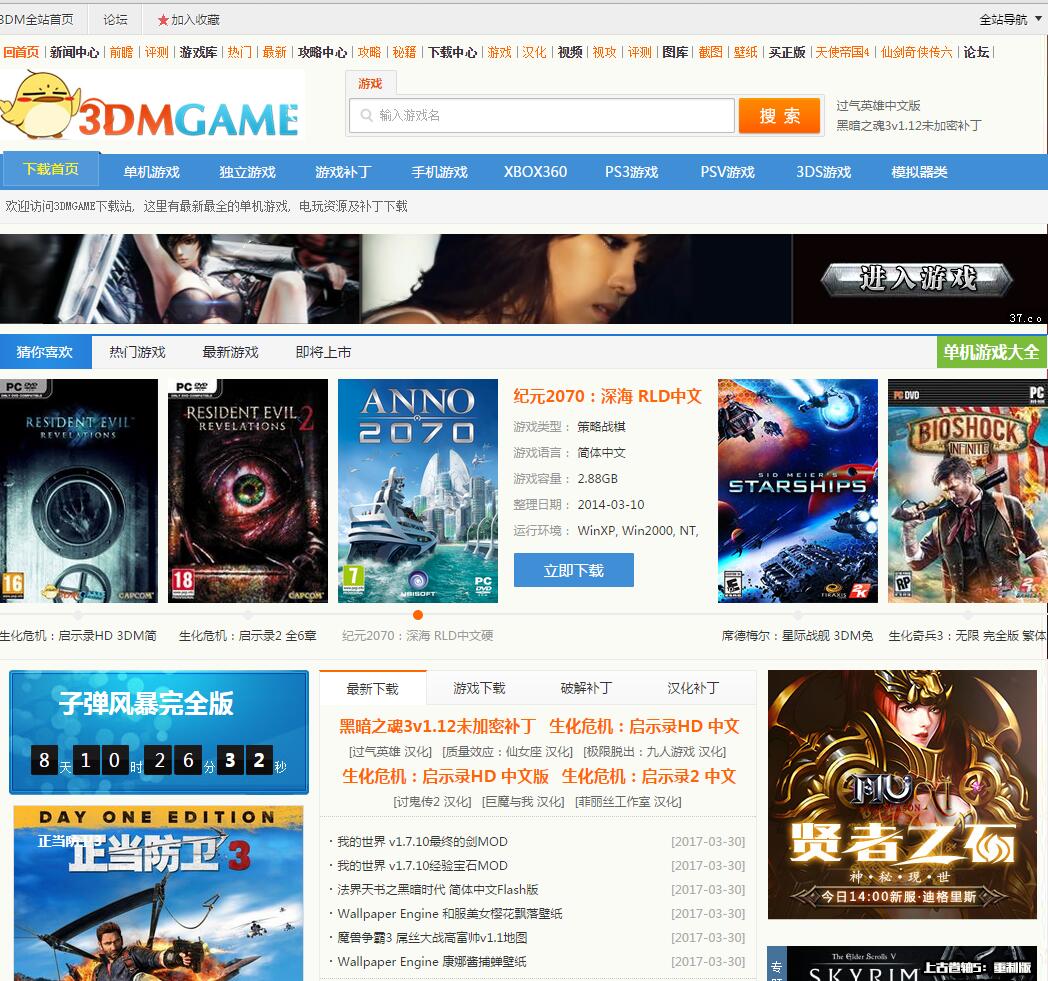The image size is (1048, 981).
Task: Click the 输入游戏名 search field
Action: [542, 115]
